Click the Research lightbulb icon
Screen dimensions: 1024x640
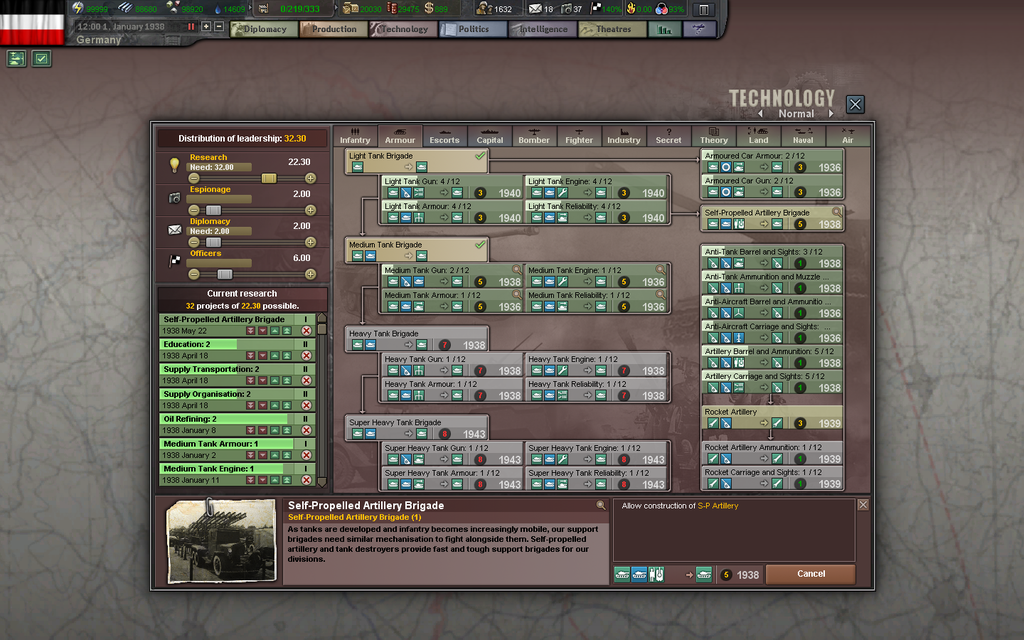pos(175,163)
